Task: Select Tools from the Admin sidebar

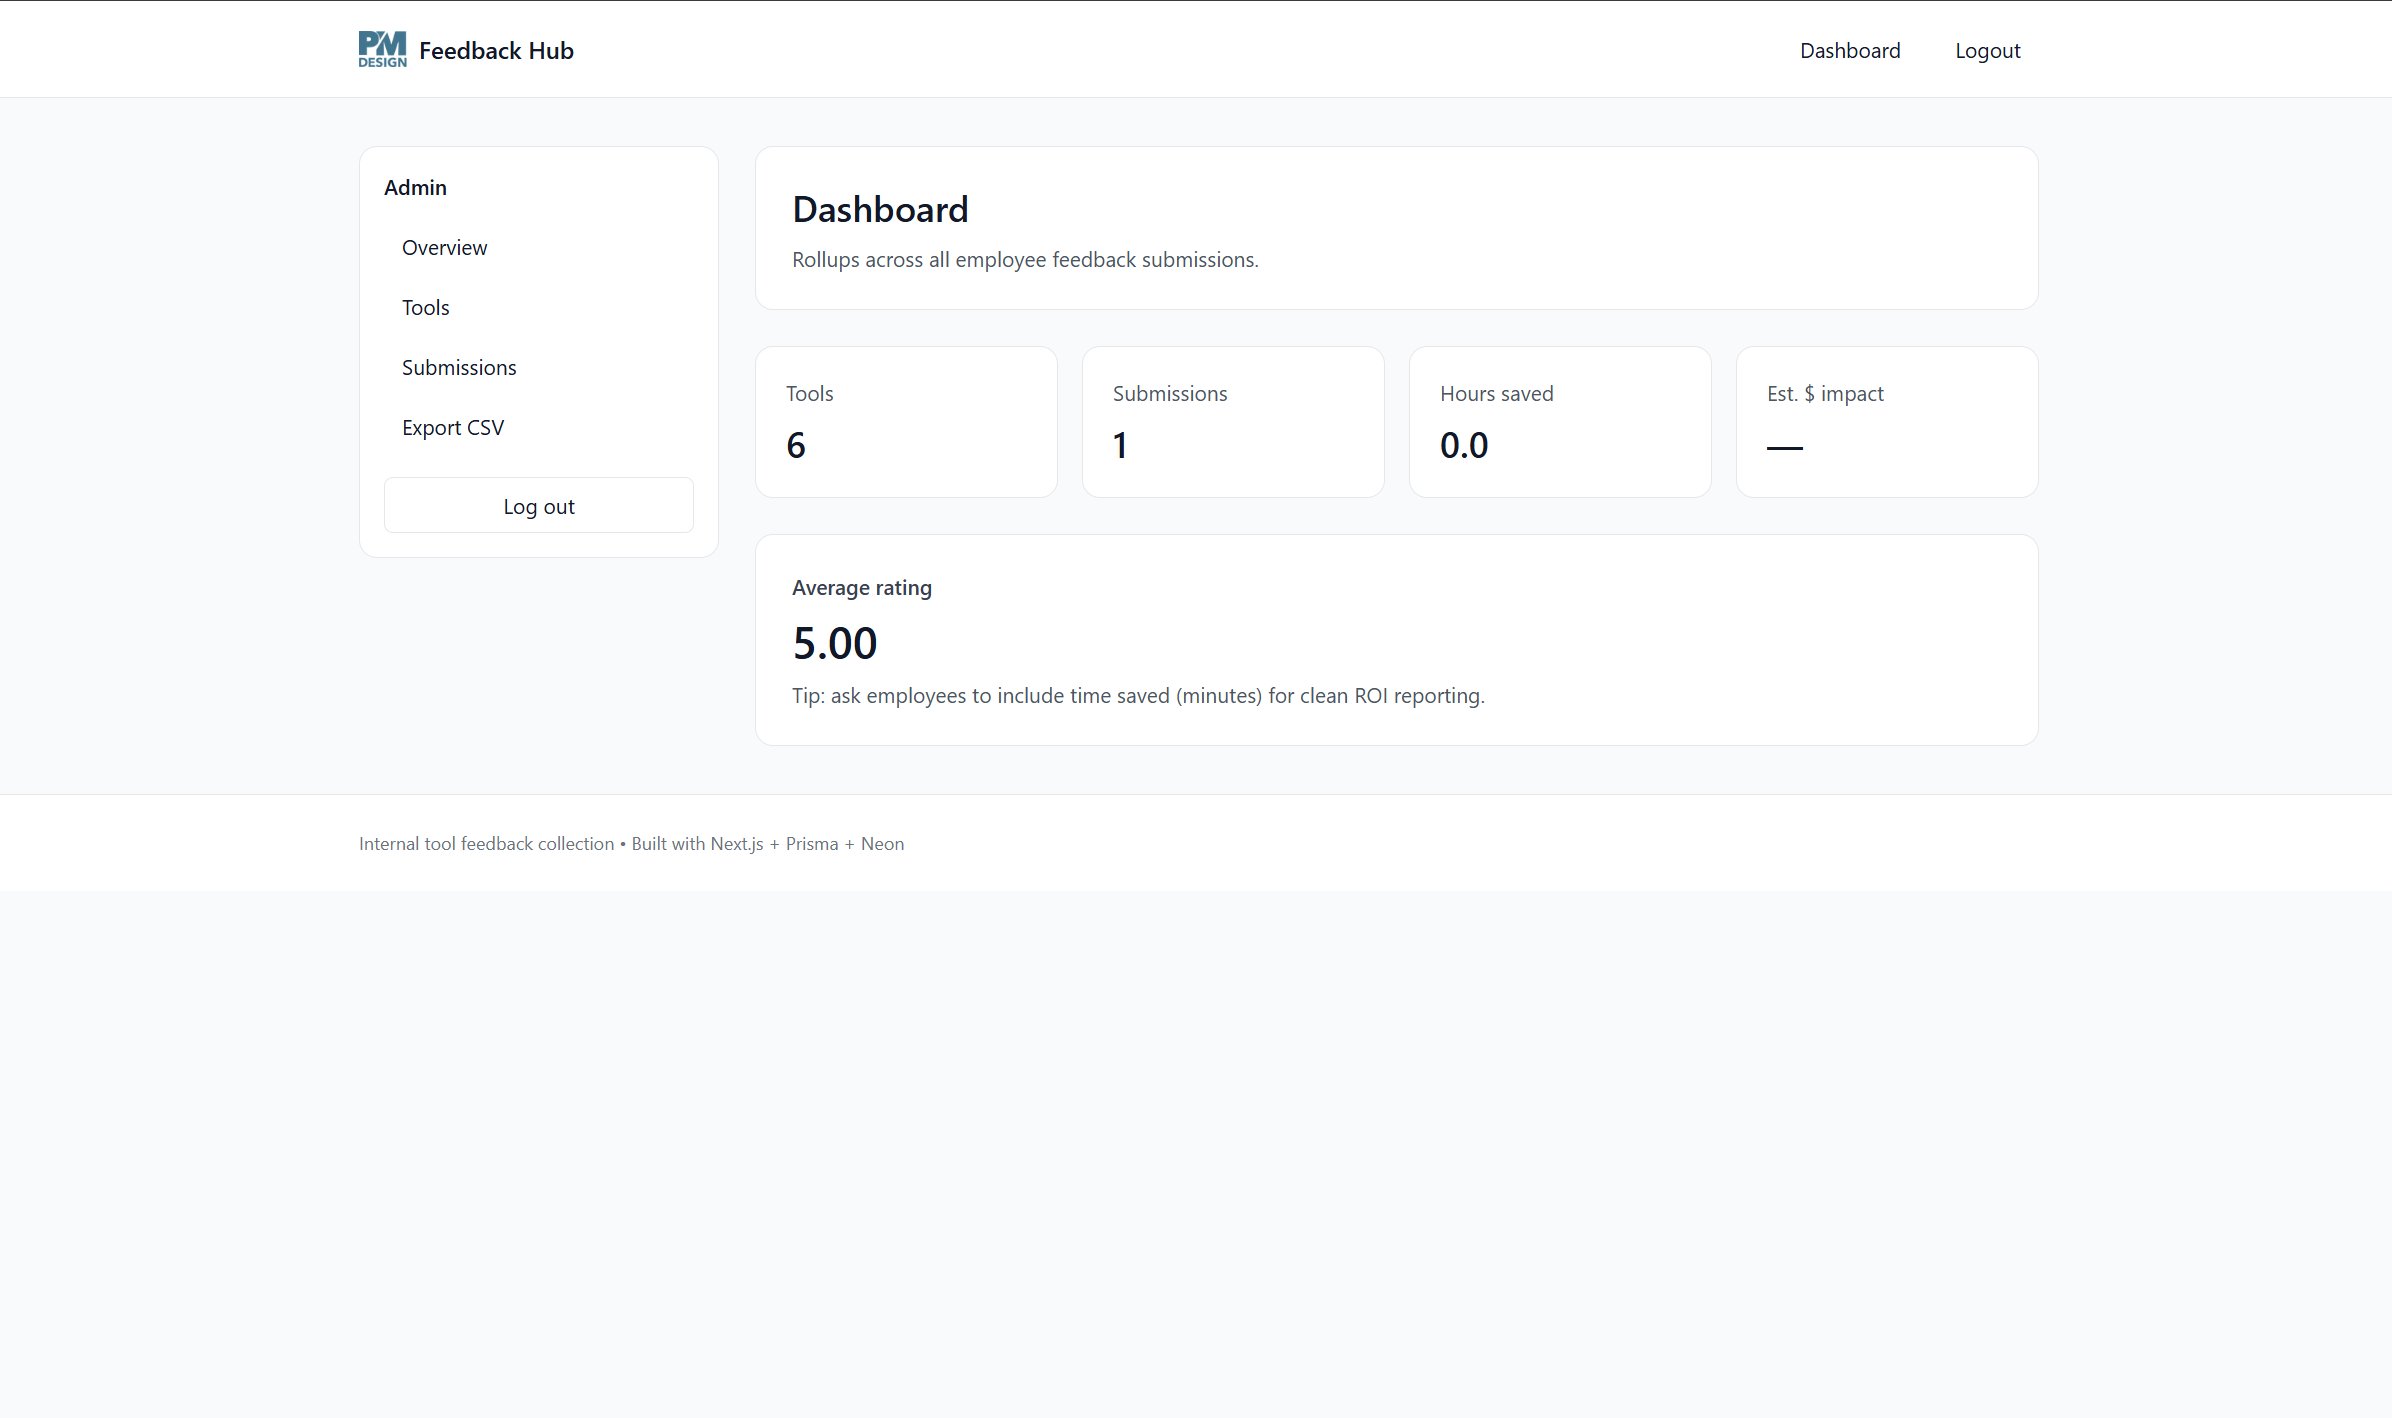Action: click(425, 307)
